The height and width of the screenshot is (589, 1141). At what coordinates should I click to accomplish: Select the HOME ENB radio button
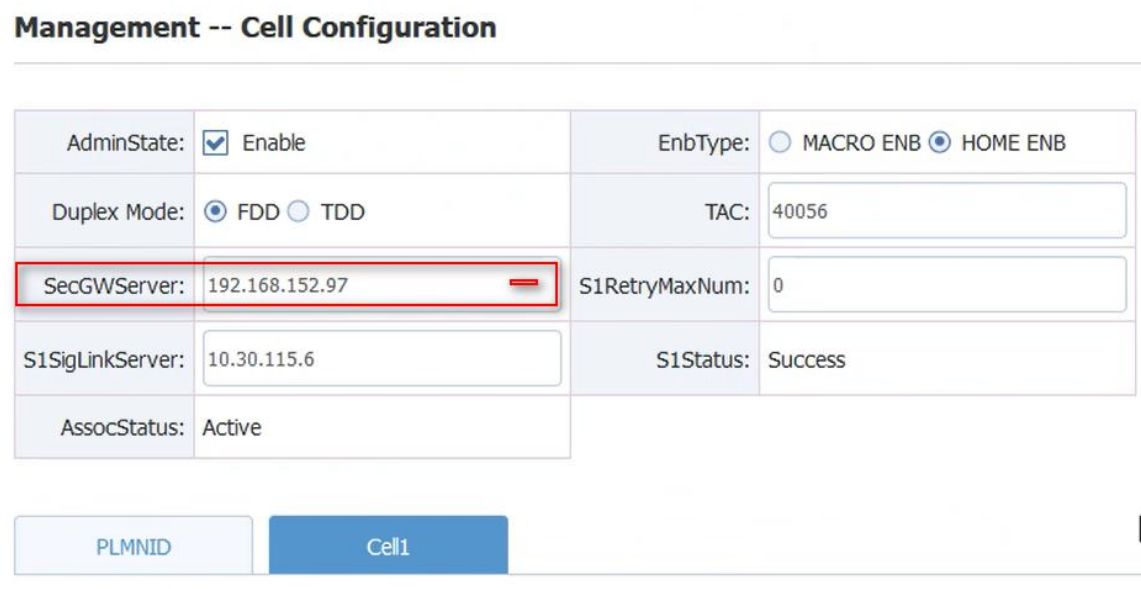[x=939, y=143]
